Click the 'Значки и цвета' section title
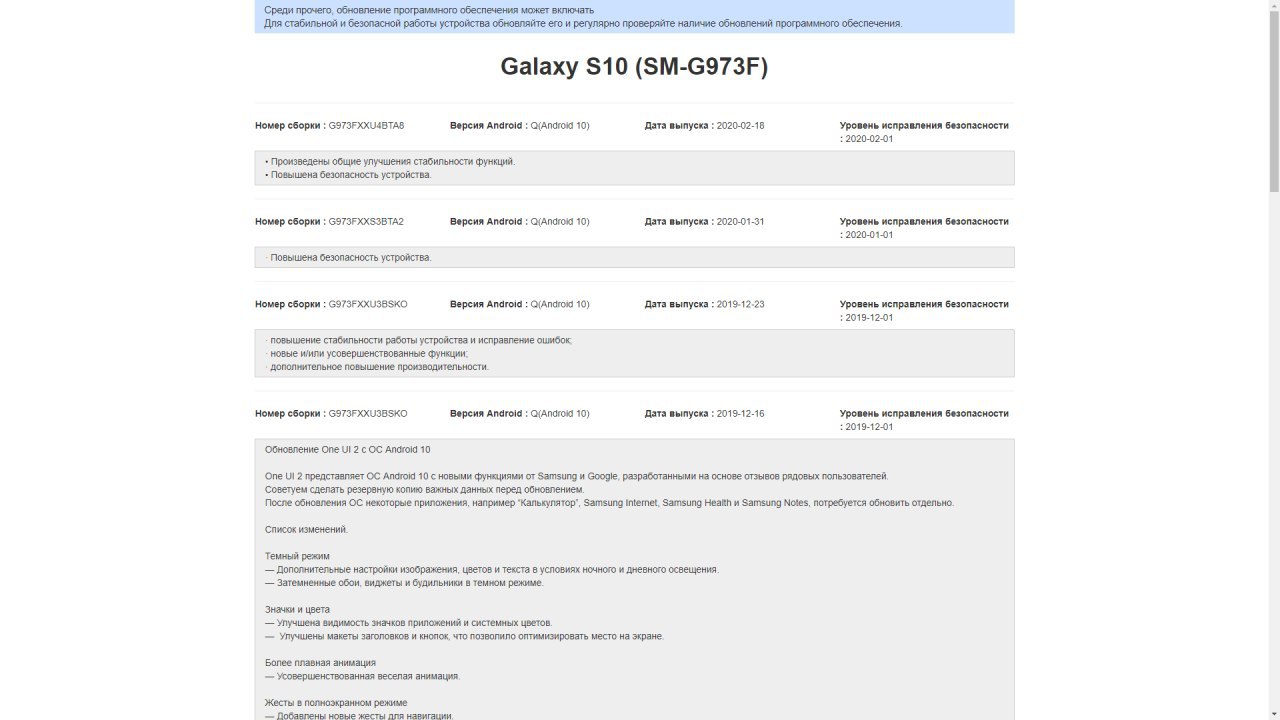The image size is (1280, 720). click(x=297, y=610)
